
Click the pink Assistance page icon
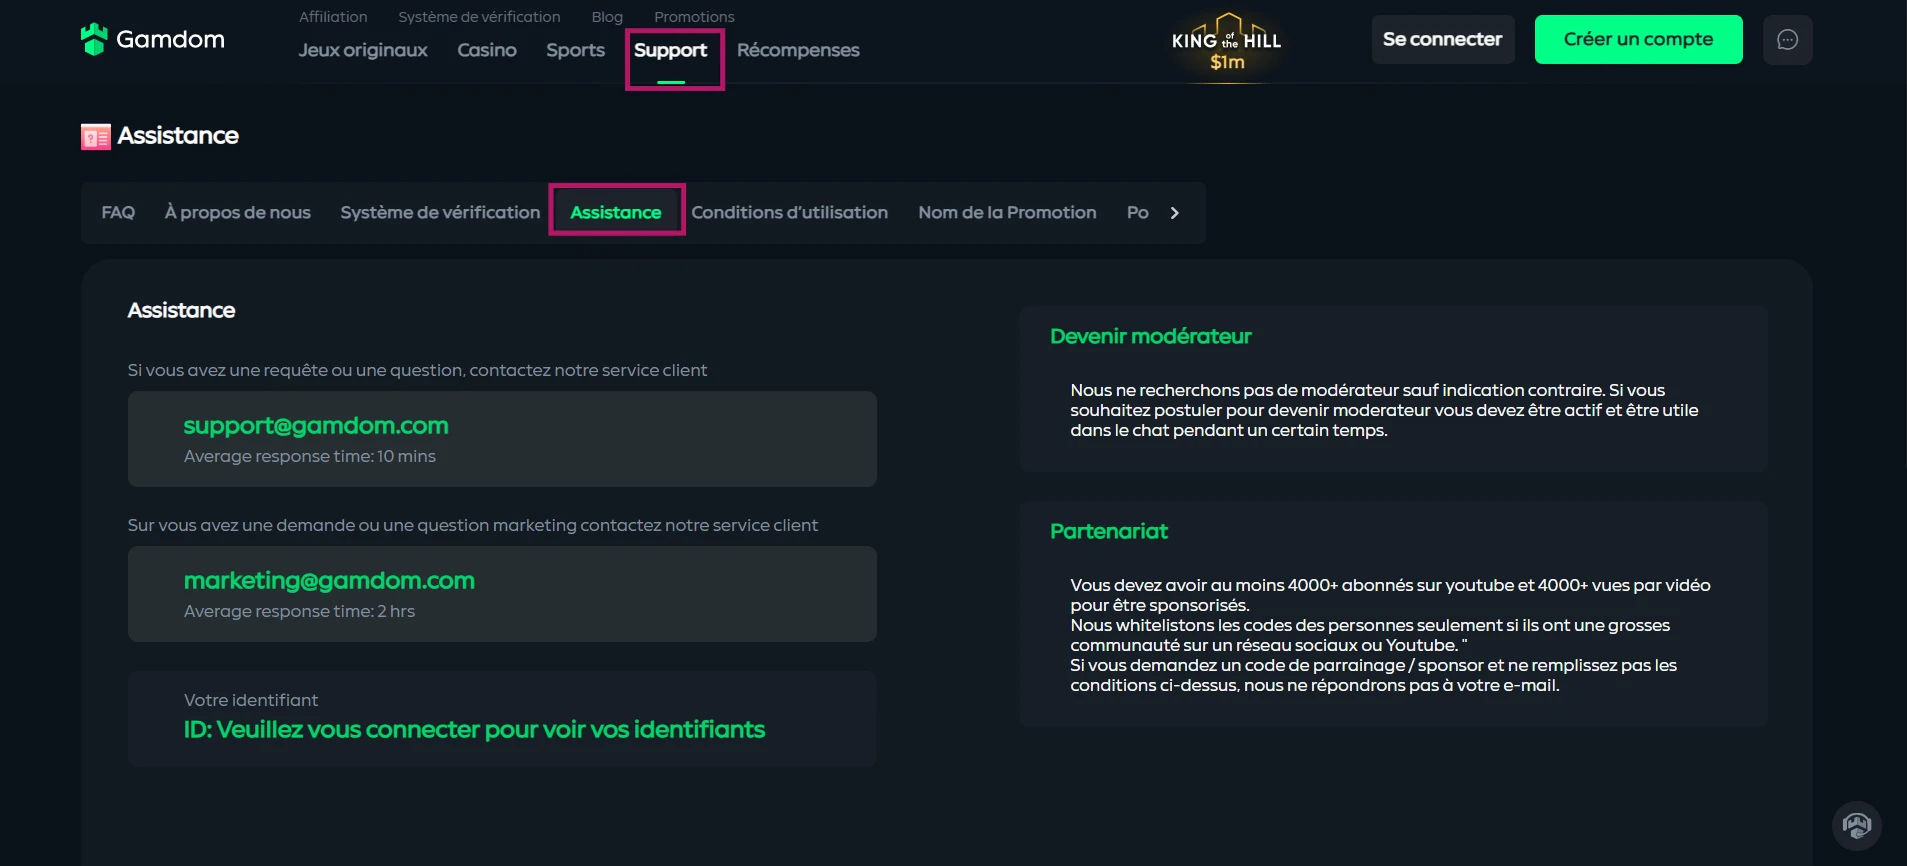click(x=96, y=136)
